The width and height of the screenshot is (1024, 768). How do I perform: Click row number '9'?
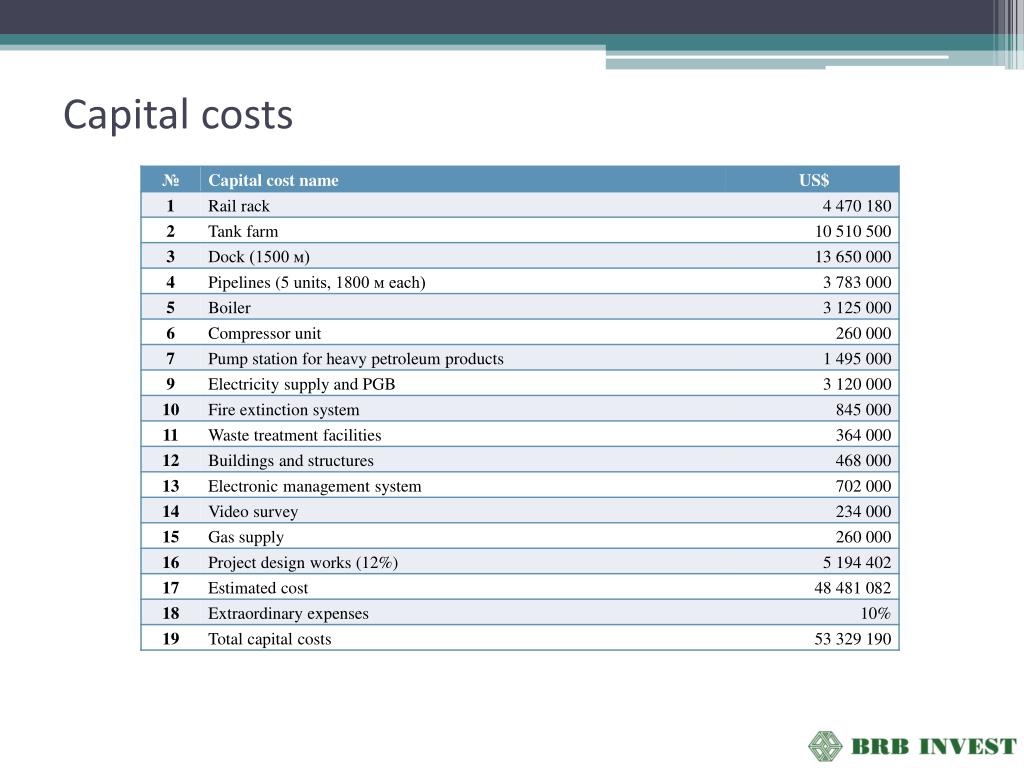170,384
